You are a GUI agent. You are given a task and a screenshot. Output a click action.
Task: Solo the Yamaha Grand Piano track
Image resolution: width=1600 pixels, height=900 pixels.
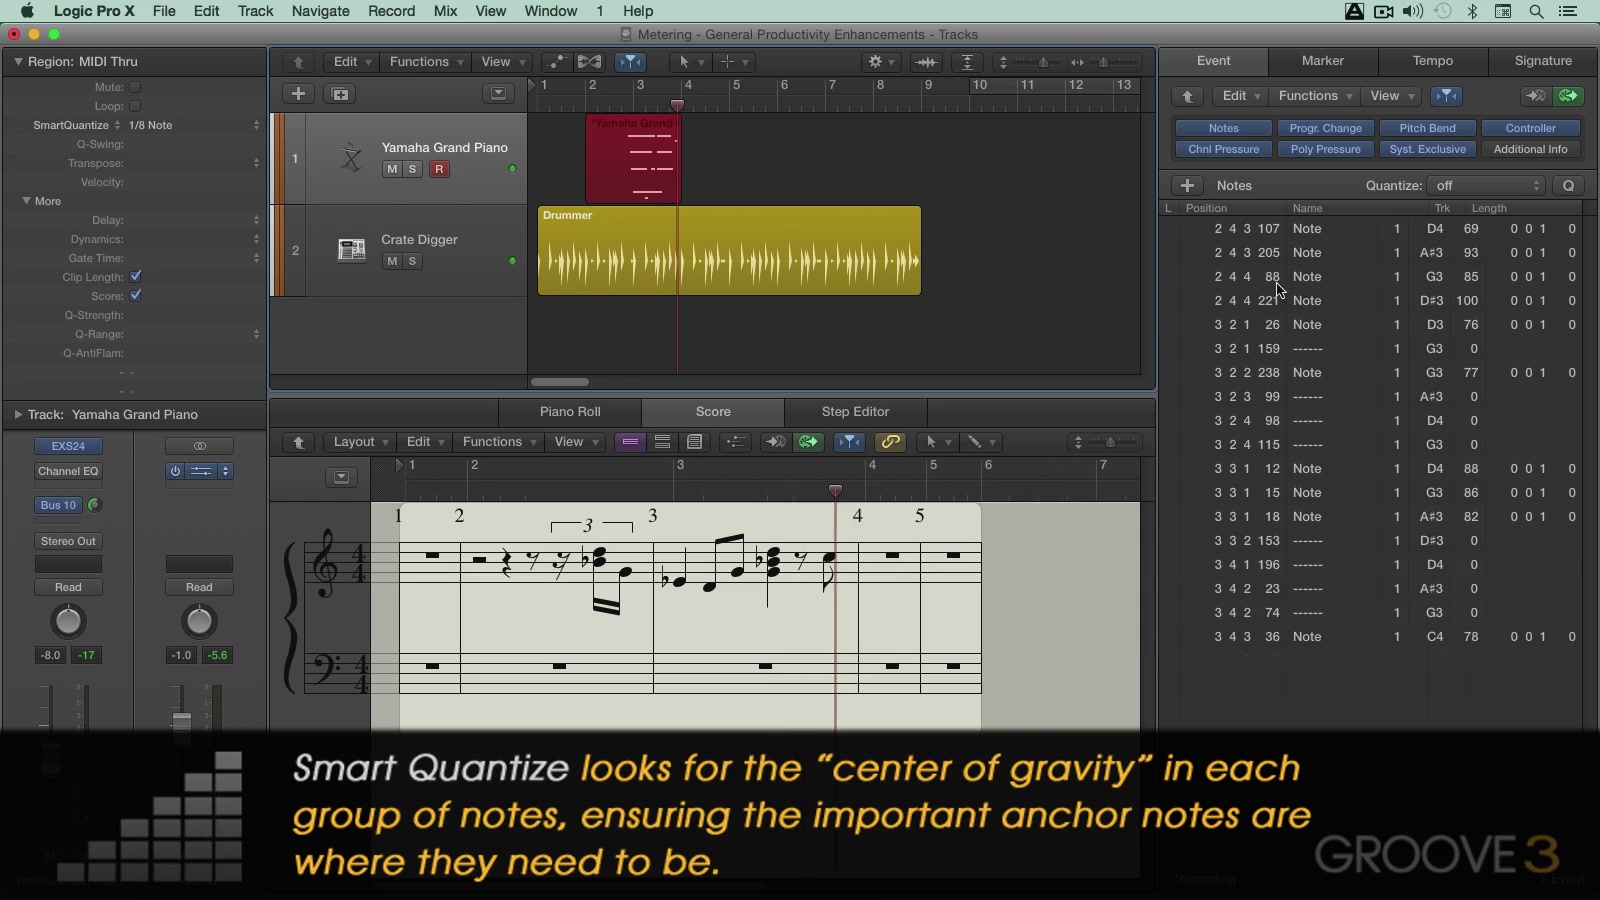tap(412, 169)
